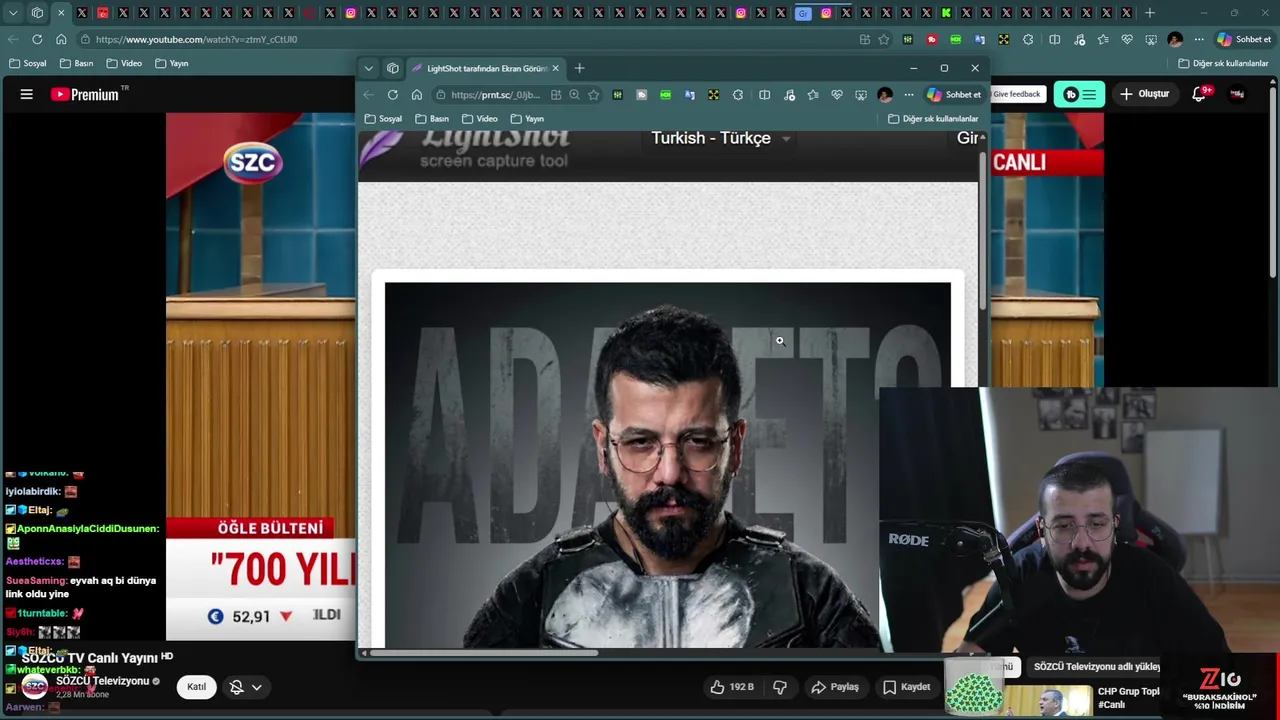Save video with Kaydet
This screenshot has width=1280, height=720.
[907, 687]
